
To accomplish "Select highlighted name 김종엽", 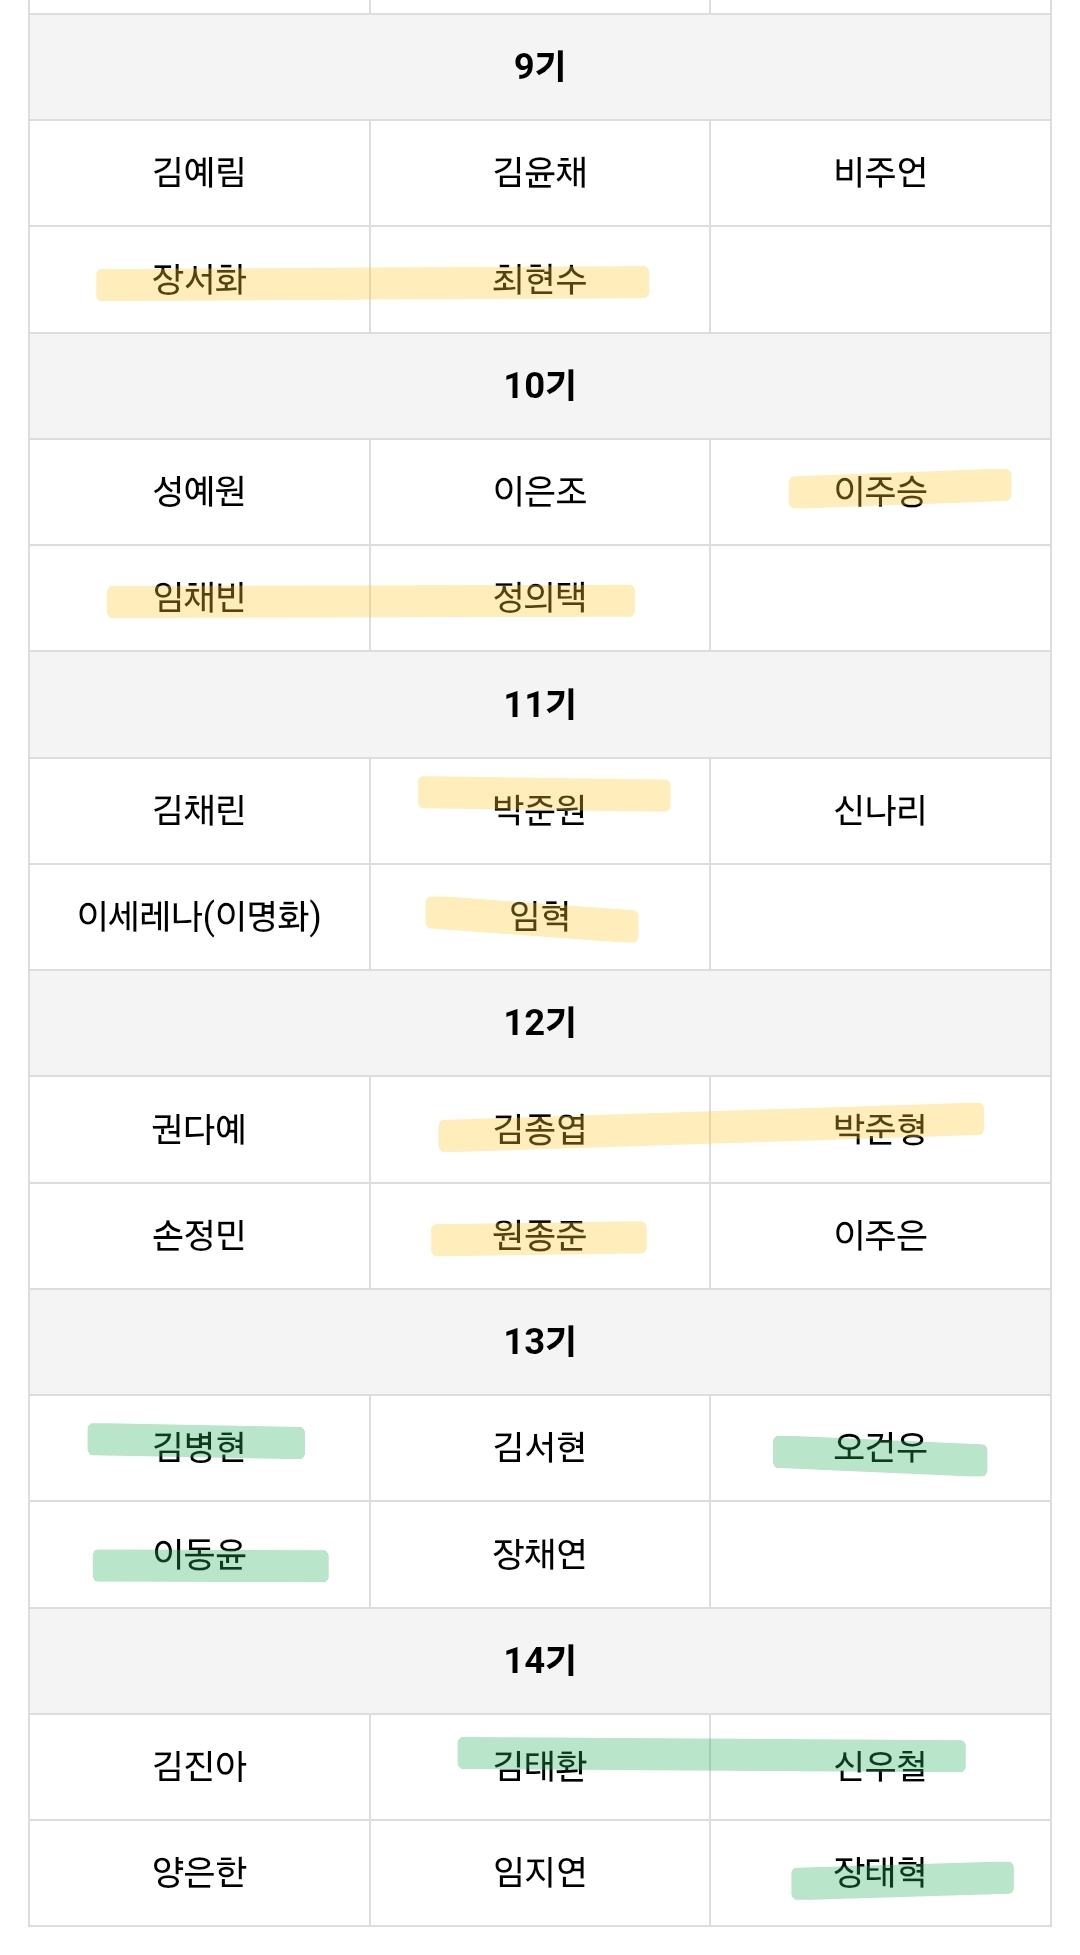I will 540,1129.
